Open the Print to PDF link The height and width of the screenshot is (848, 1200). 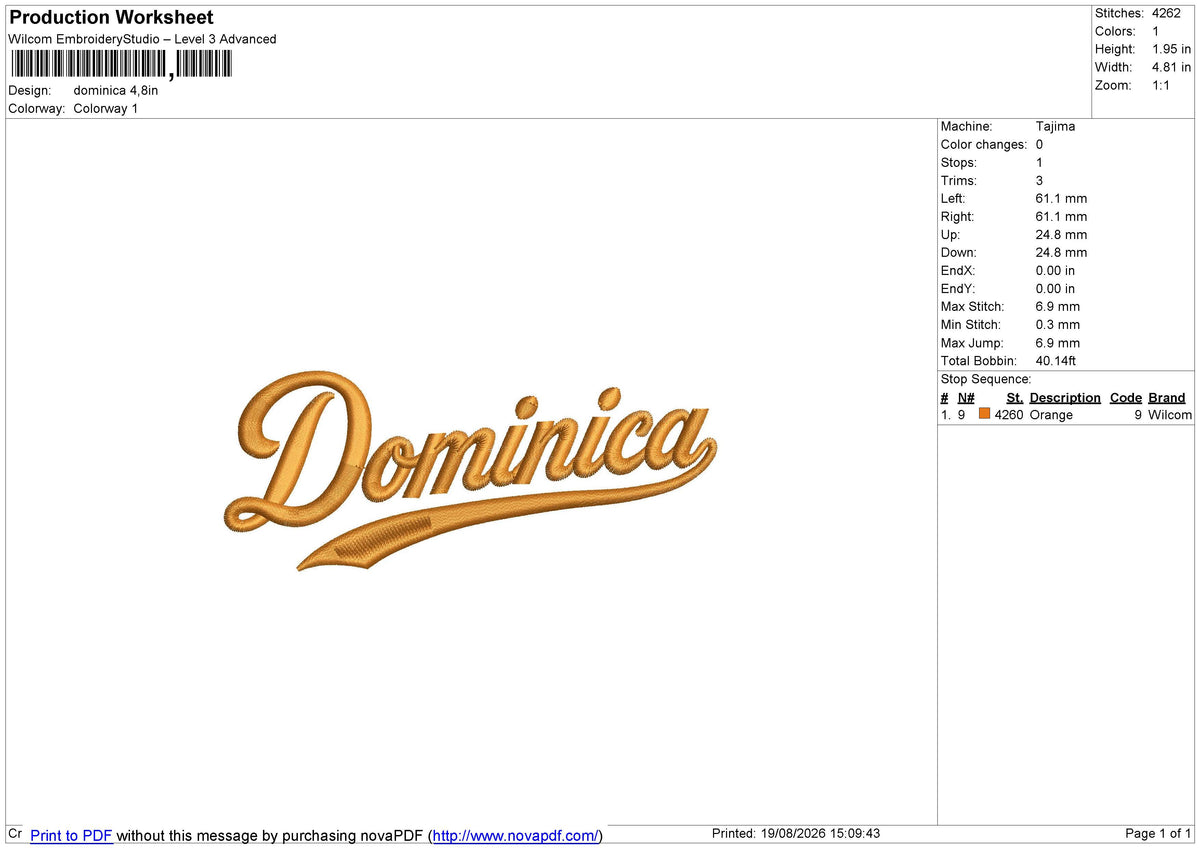pyautogui.click(x=71, y=835)
